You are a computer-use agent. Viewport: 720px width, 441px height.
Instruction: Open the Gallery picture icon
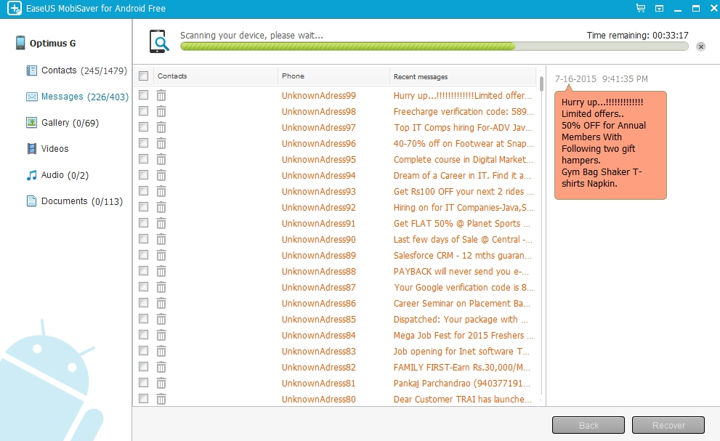[33, 123]
